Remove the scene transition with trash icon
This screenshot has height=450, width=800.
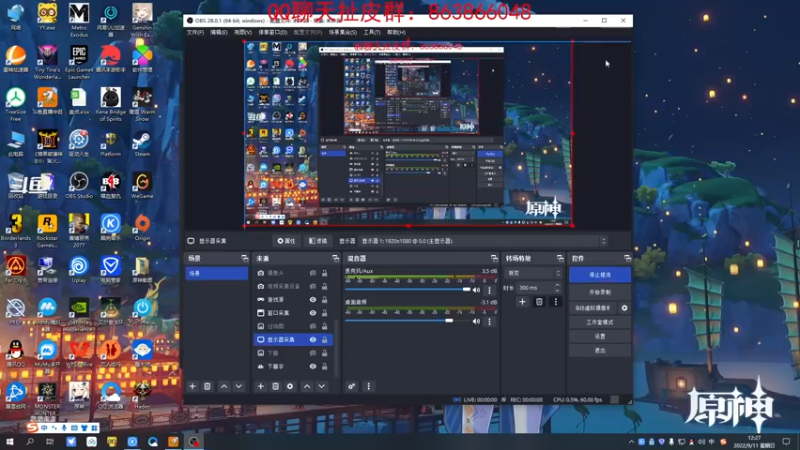coord(539,302)
